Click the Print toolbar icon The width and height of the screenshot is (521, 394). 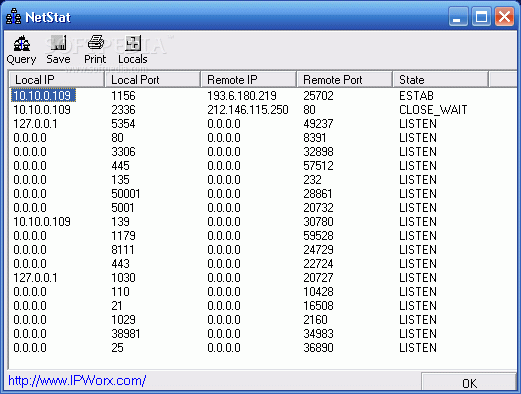(95, 50)
